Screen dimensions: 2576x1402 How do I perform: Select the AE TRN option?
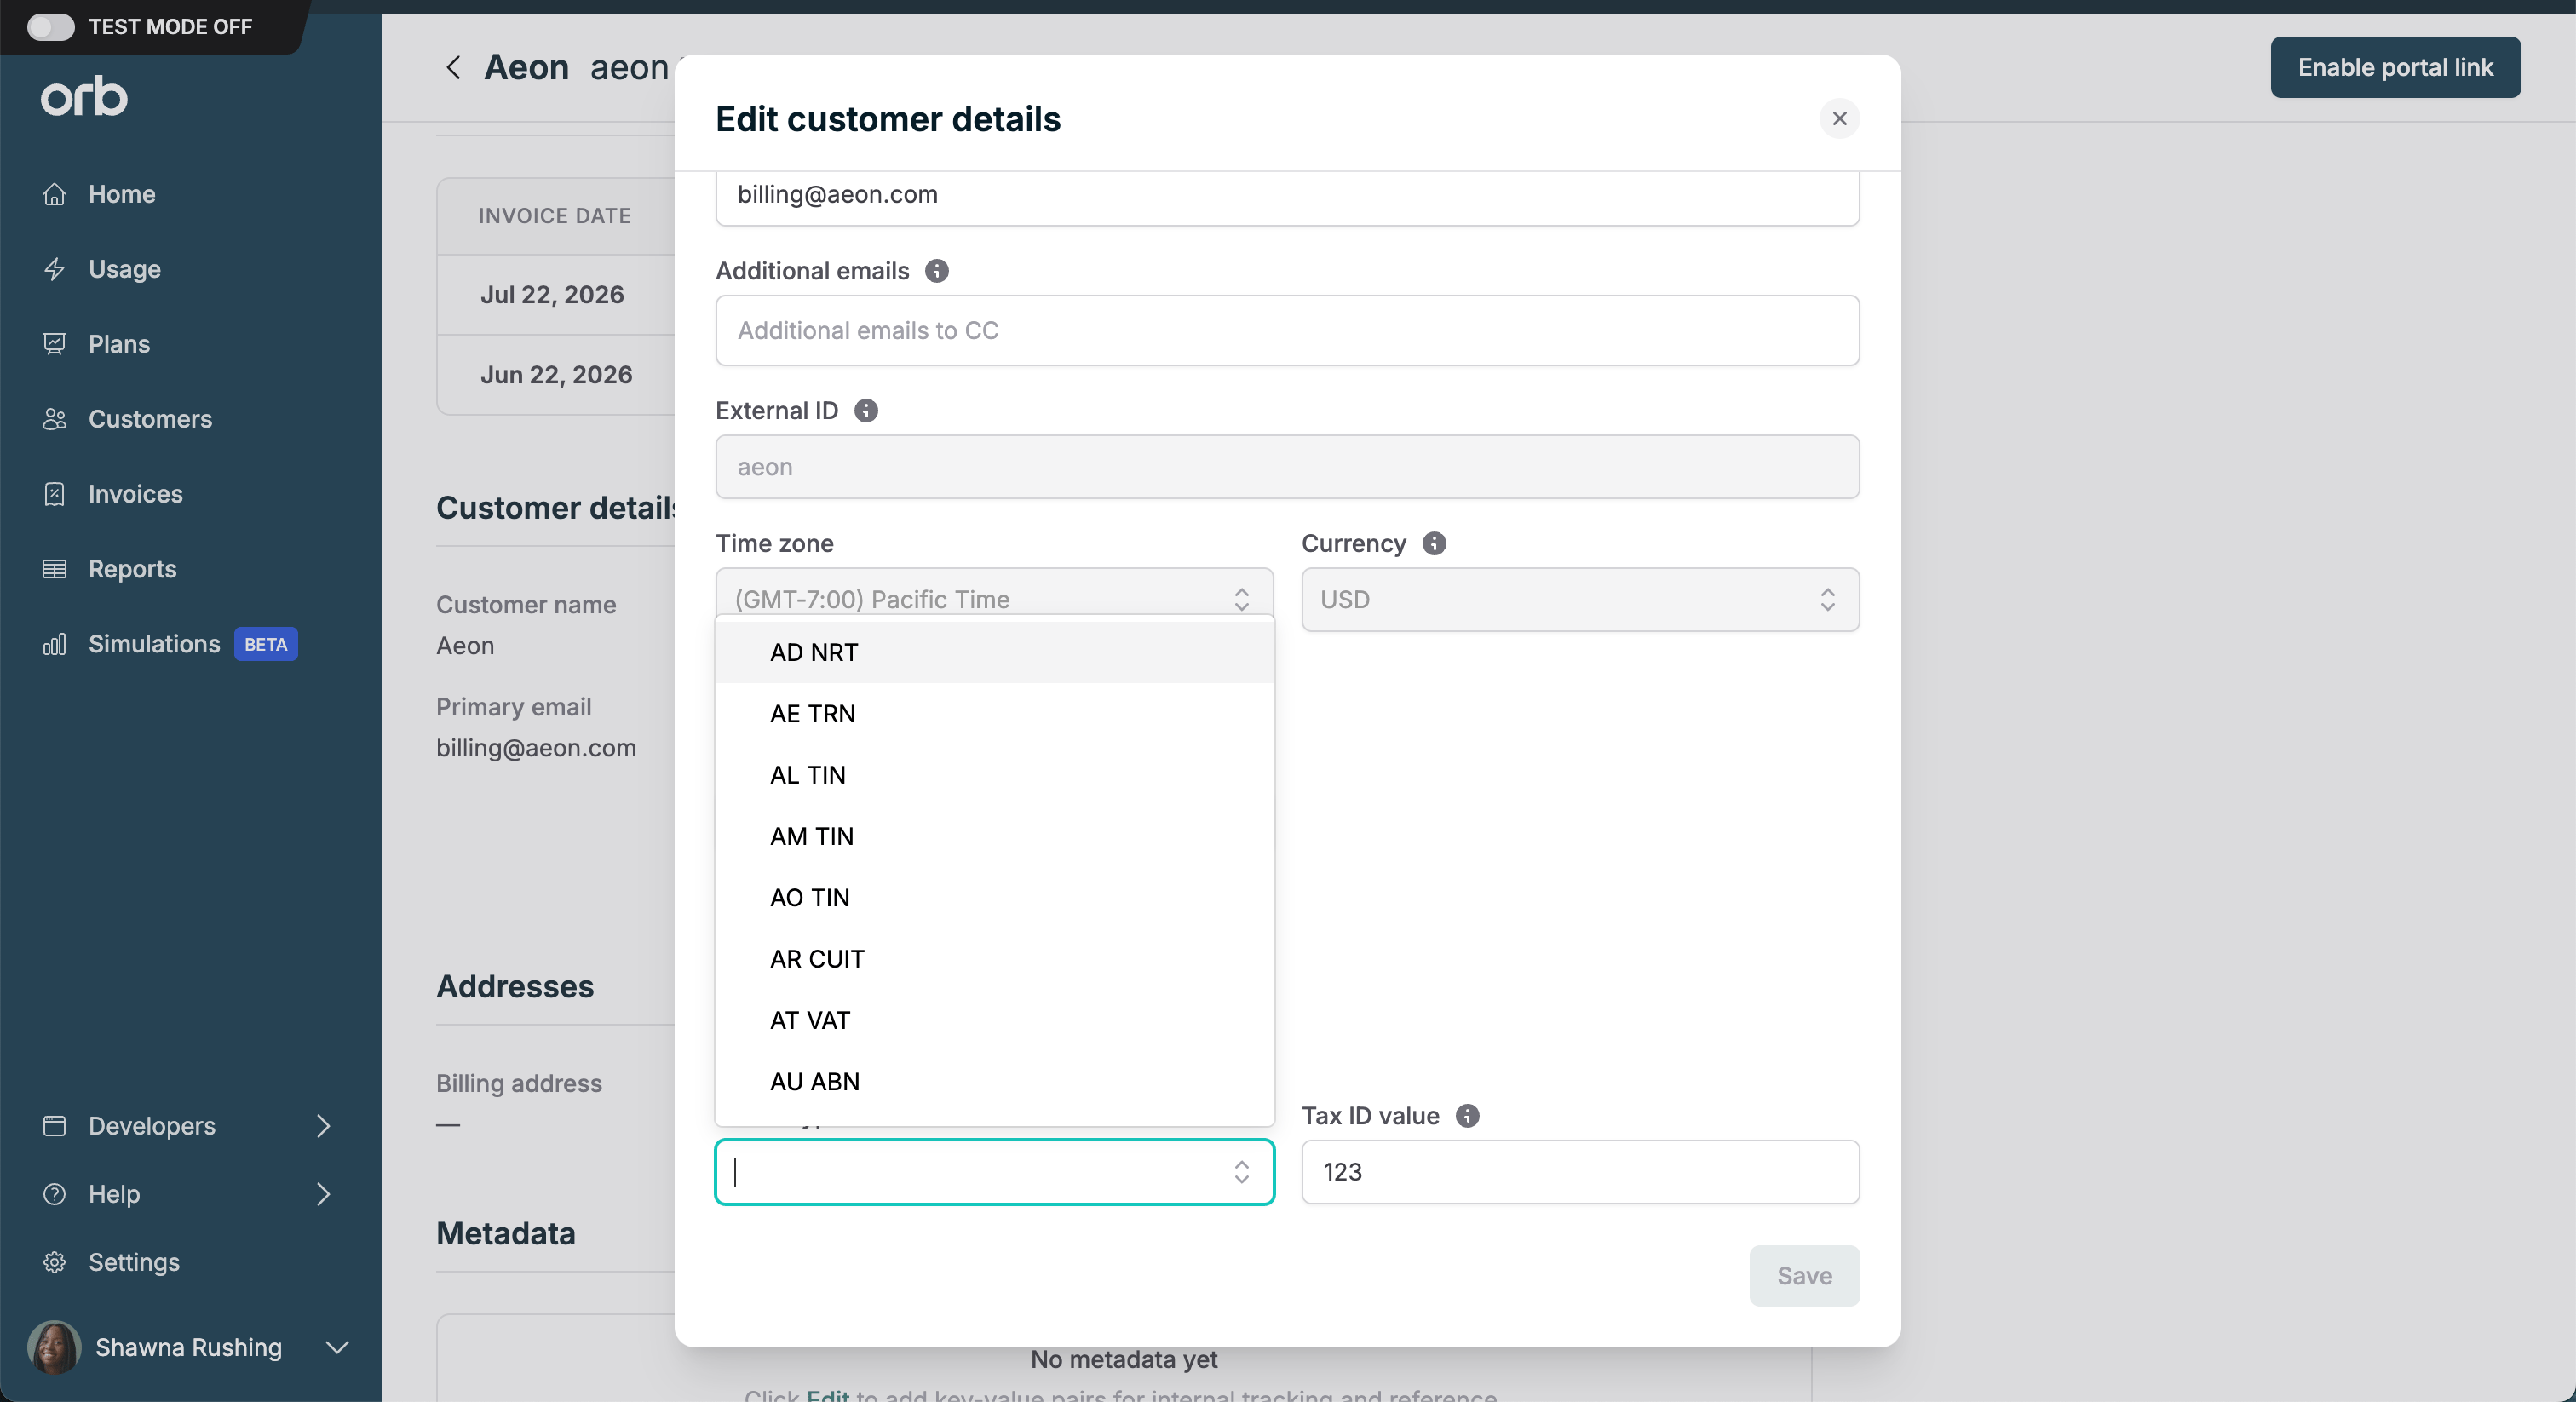point(994,714)
